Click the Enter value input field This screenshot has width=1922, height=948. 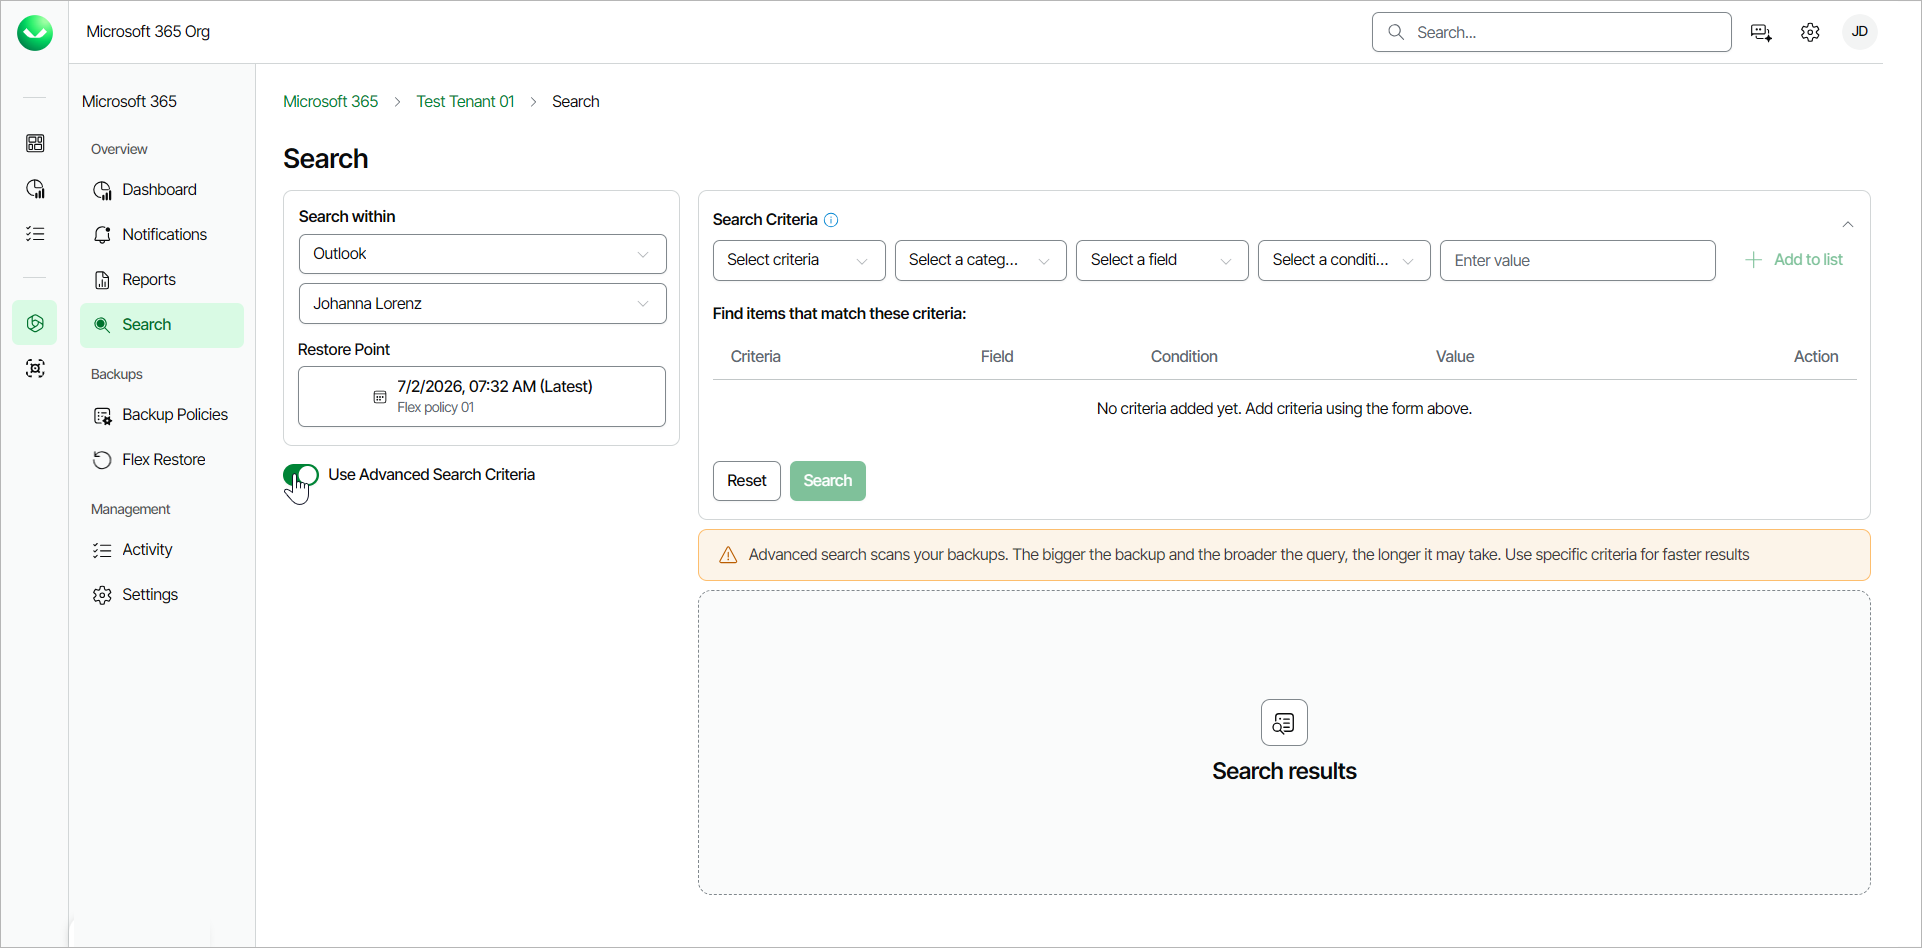pos(1578,260)
